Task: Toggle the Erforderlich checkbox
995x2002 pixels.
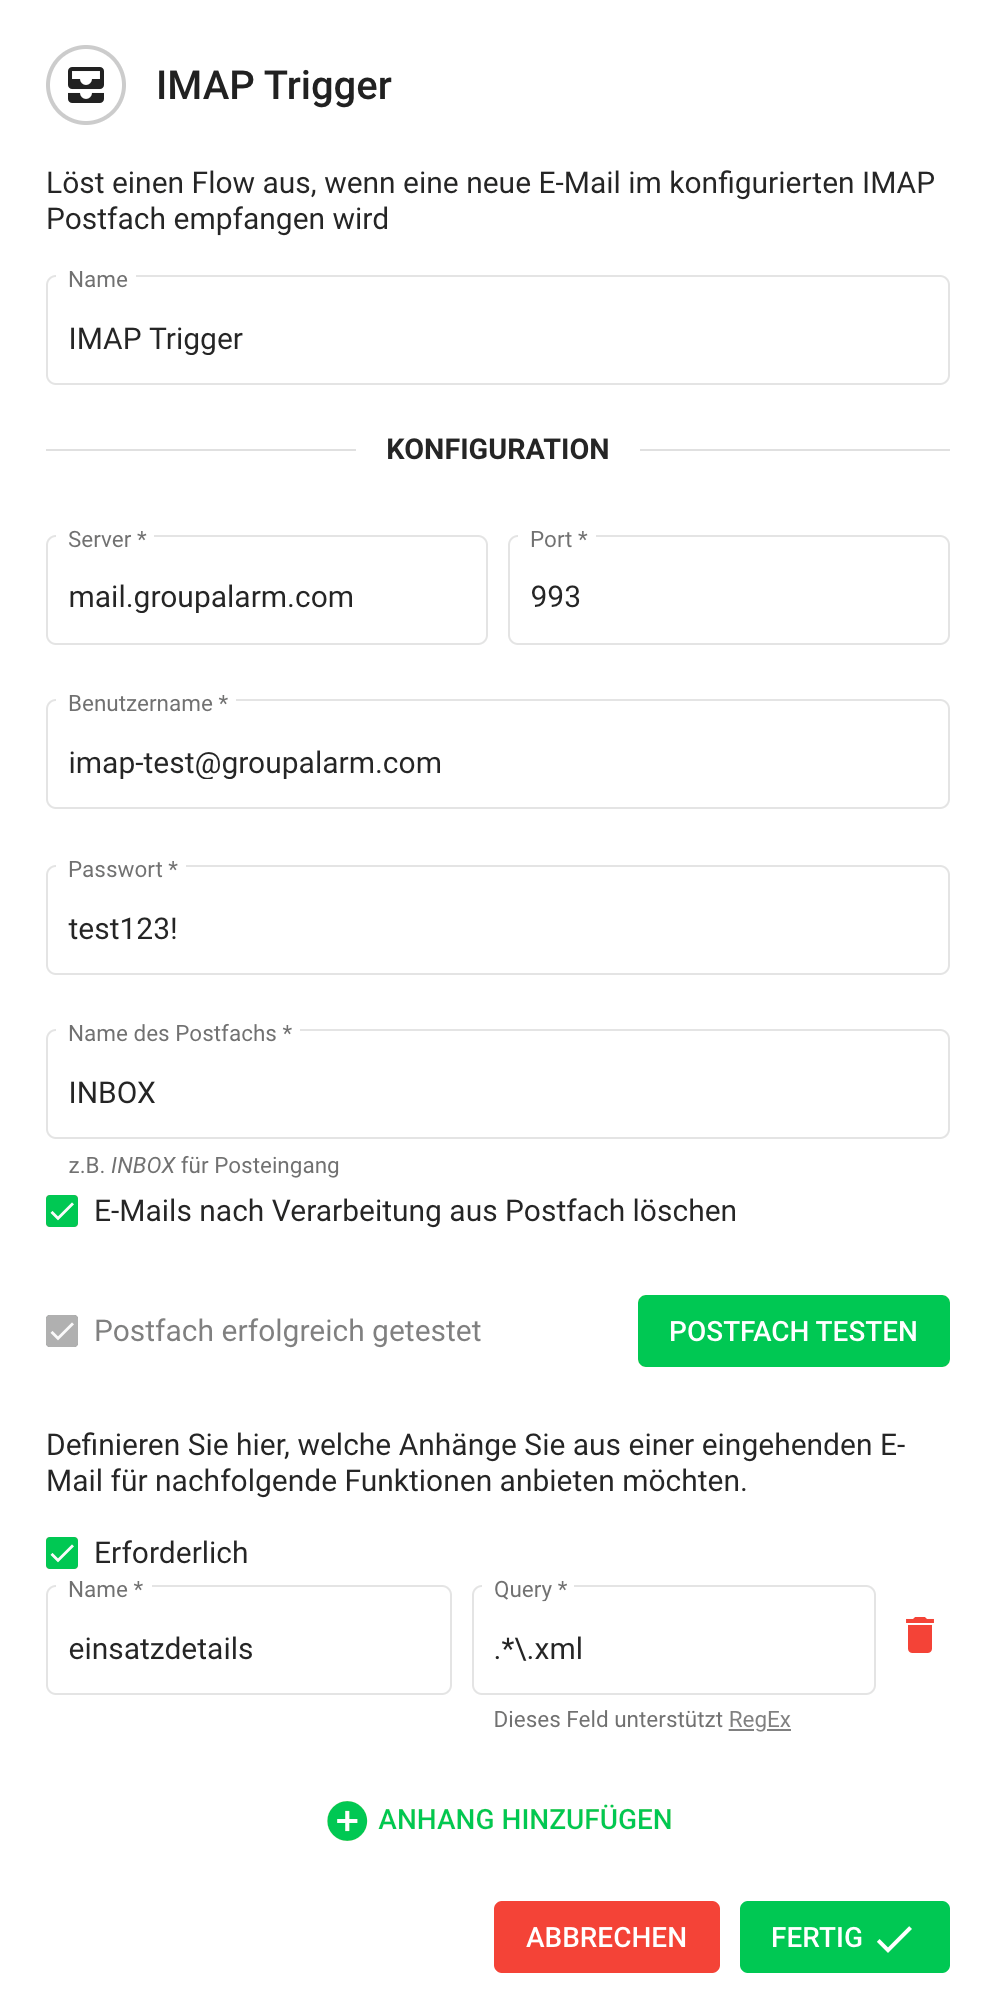Action: (62, 1553)
